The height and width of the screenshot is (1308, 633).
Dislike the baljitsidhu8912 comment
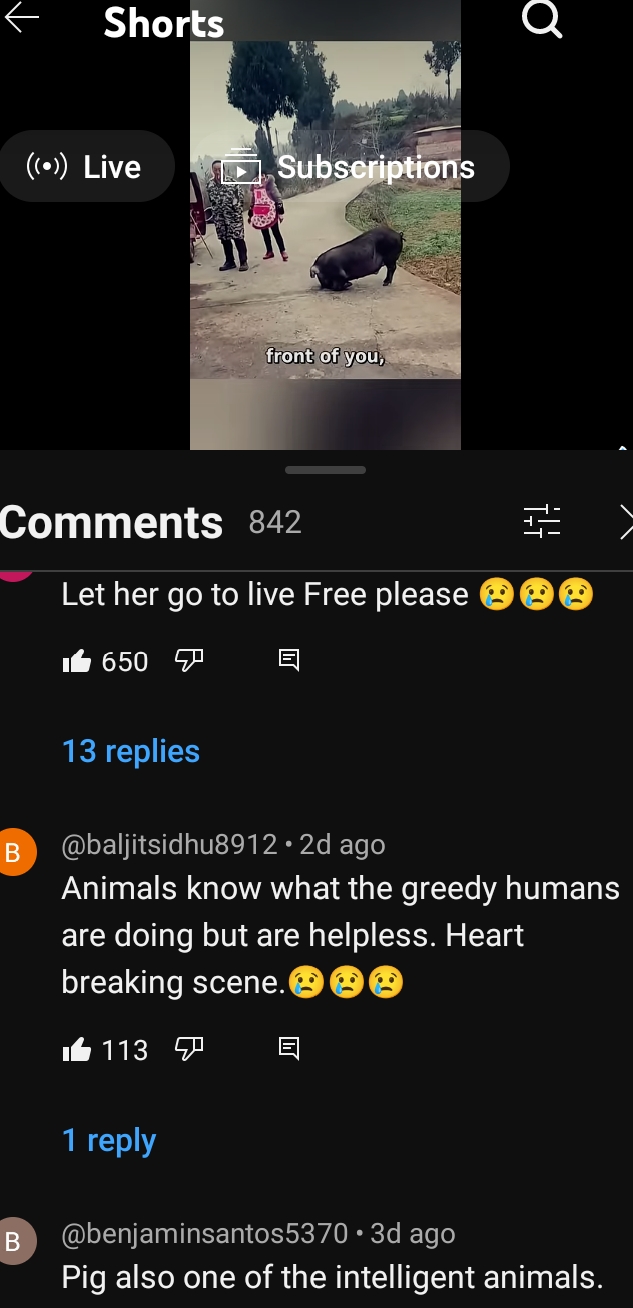189,1049
